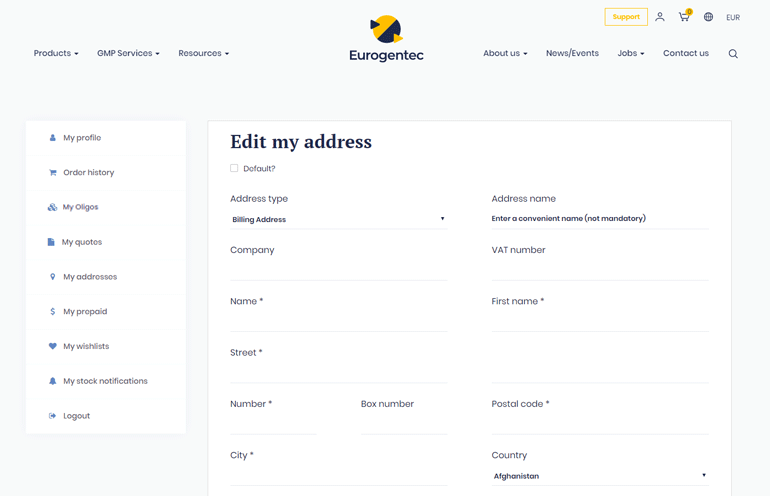Click the user account icon in header
770x496 pixels.
tap(660, 17)
